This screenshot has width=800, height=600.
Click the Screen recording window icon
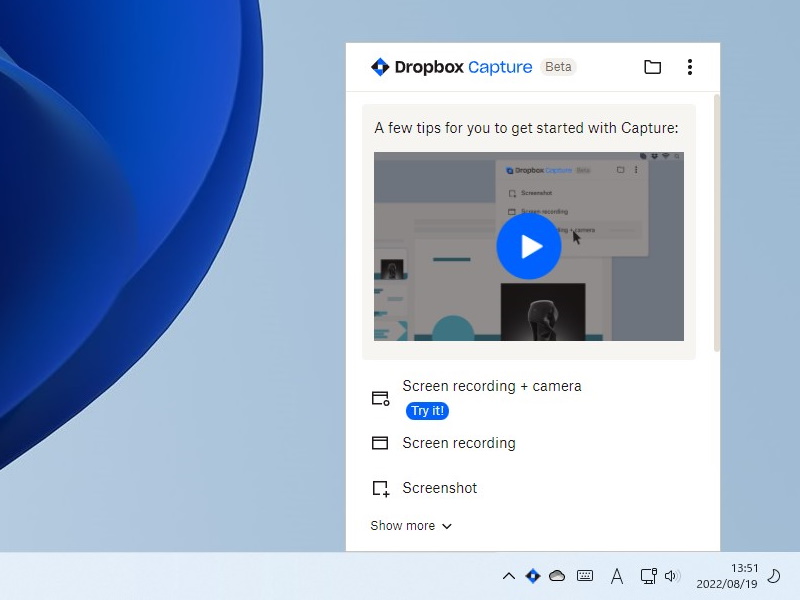click(x=380, y=443)
